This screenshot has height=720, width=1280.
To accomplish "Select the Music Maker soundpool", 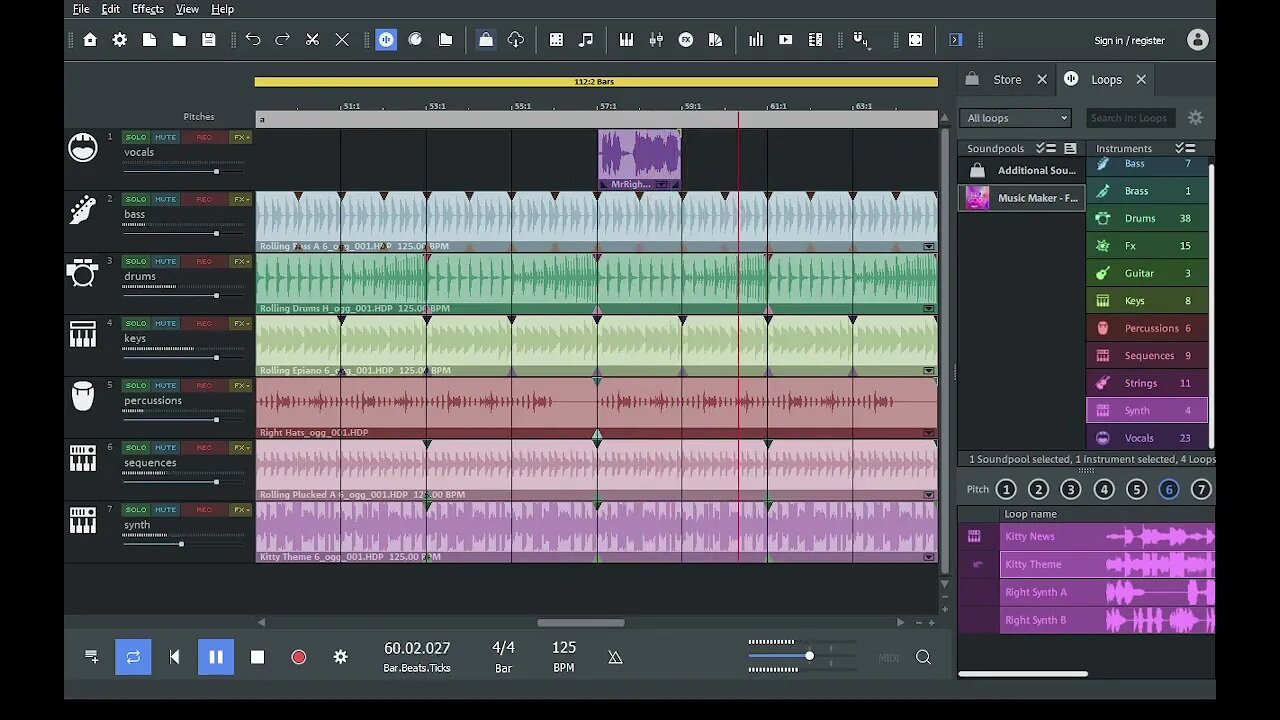I will click(x=1022, y=198).
